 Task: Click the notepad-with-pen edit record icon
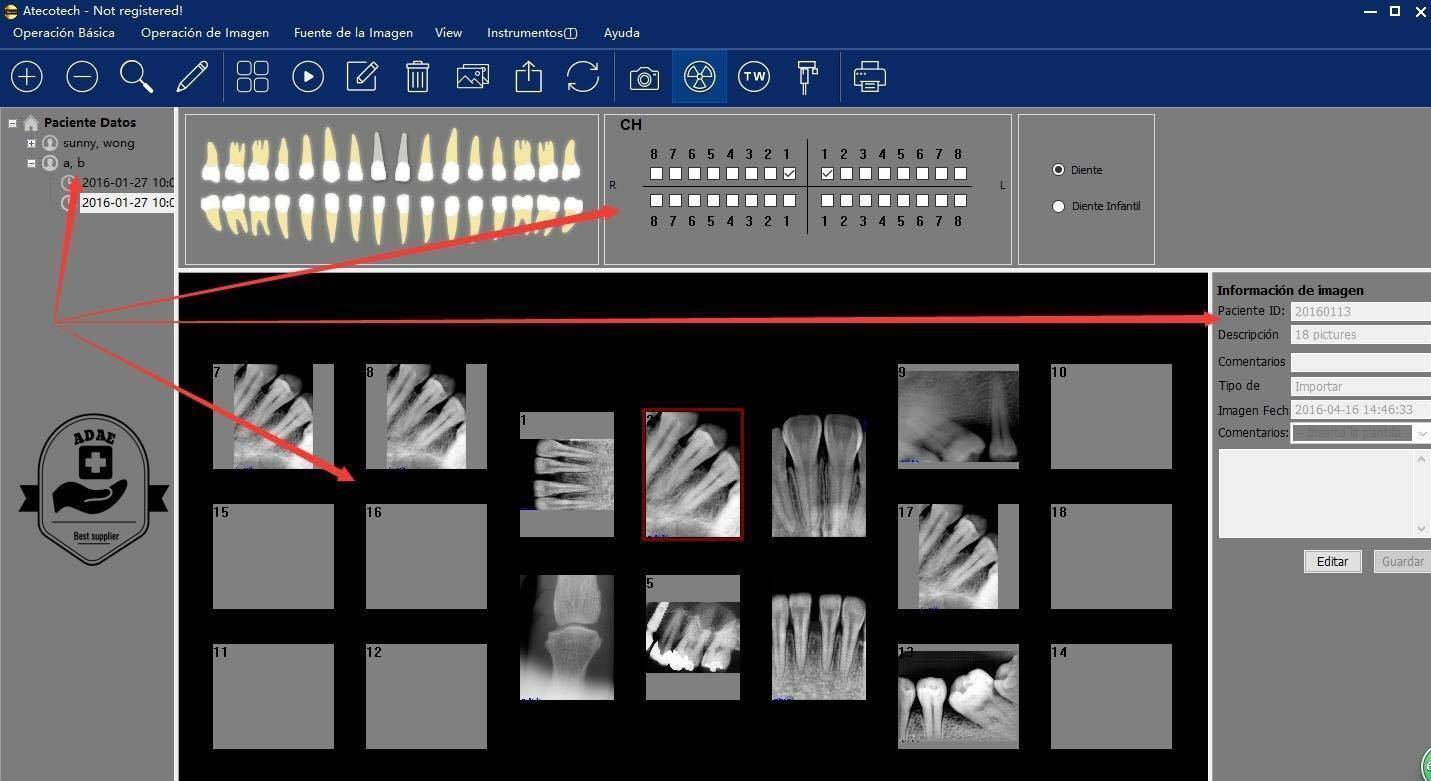(x=362, y=77)
